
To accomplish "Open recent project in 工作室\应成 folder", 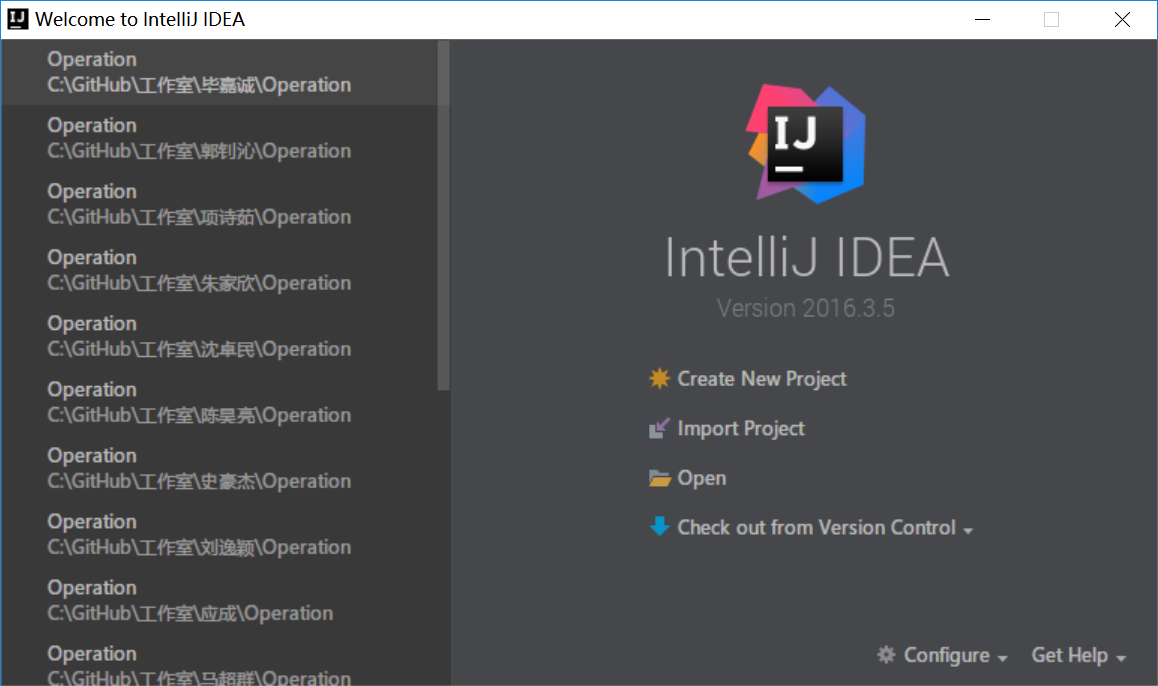I will coord(220,600).
